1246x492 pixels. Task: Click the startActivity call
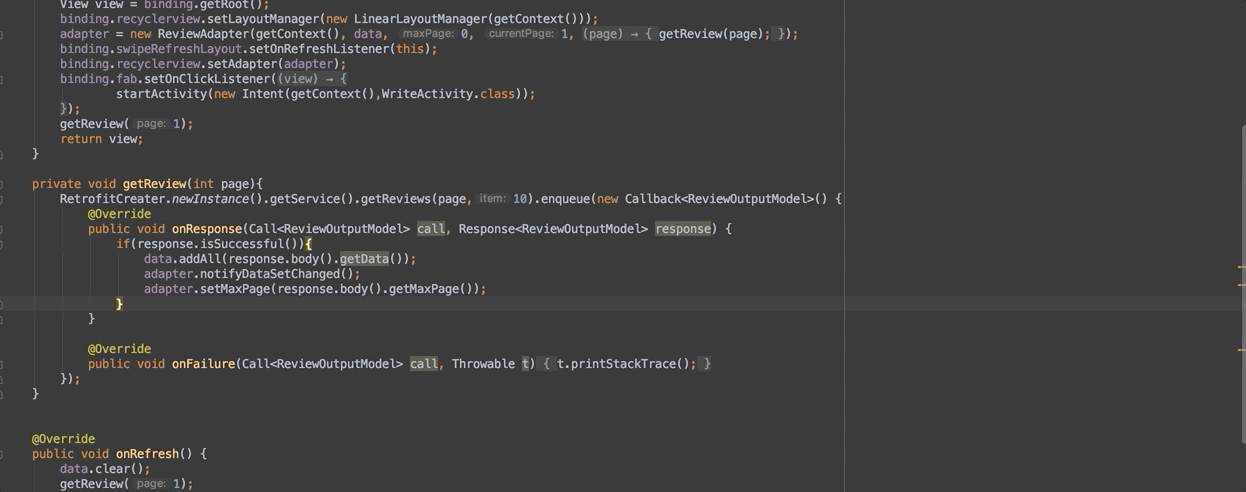[x=161, y=94]
